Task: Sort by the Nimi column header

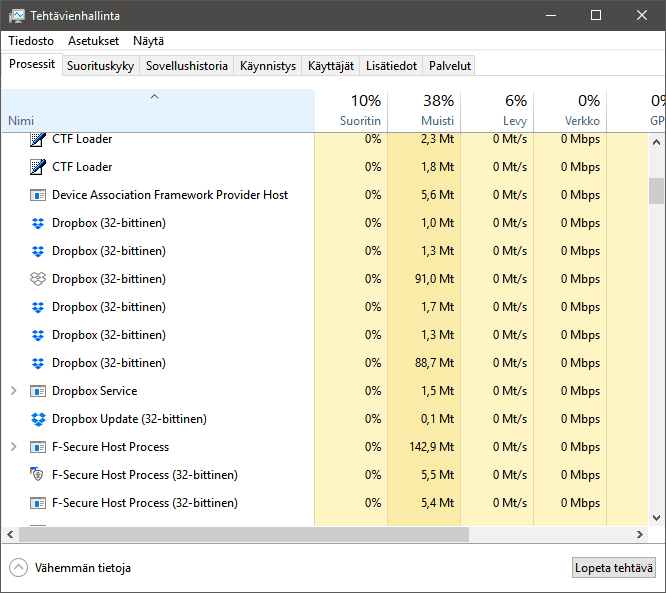Action: 158,110
